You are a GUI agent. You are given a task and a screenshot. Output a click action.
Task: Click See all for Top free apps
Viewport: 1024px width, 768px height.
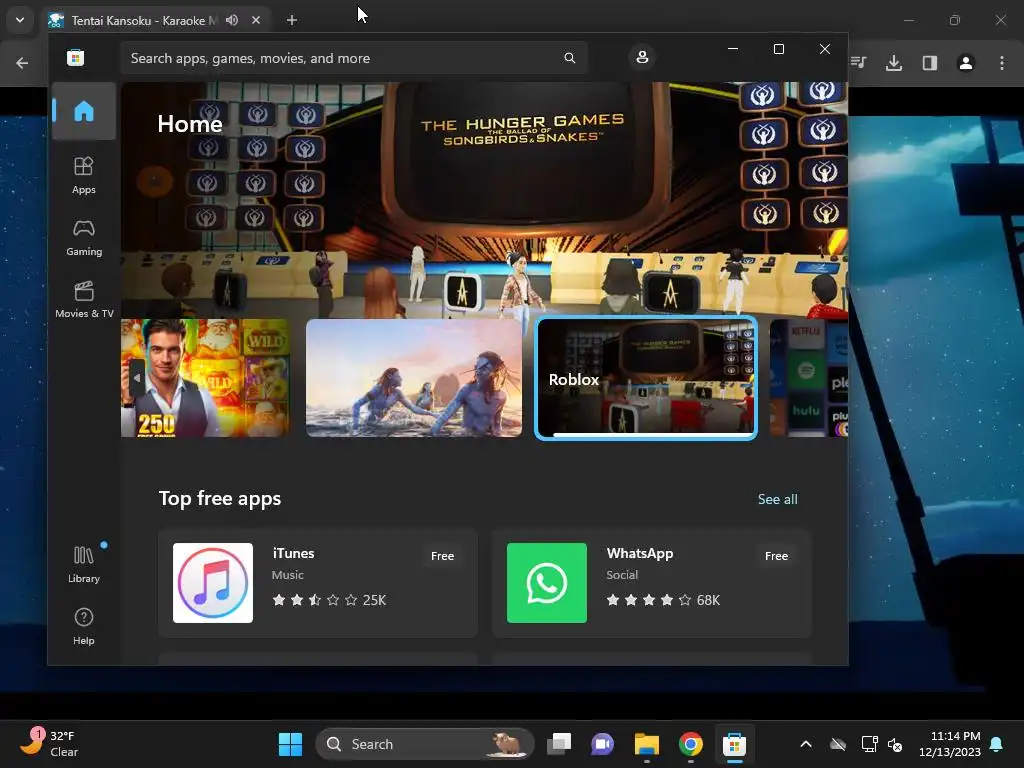[x=777, y=499]
